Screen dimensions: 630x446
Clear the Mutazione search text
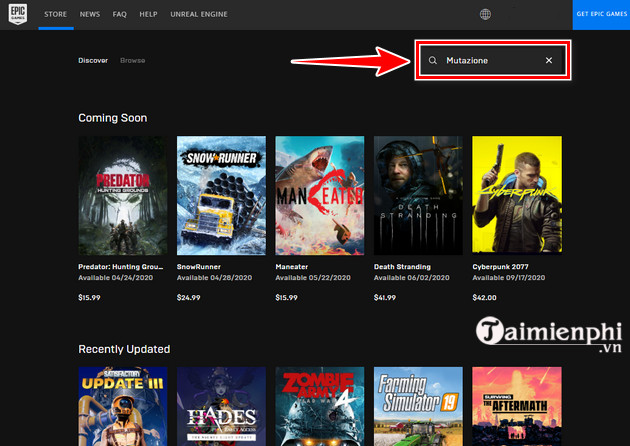(549, 60)
